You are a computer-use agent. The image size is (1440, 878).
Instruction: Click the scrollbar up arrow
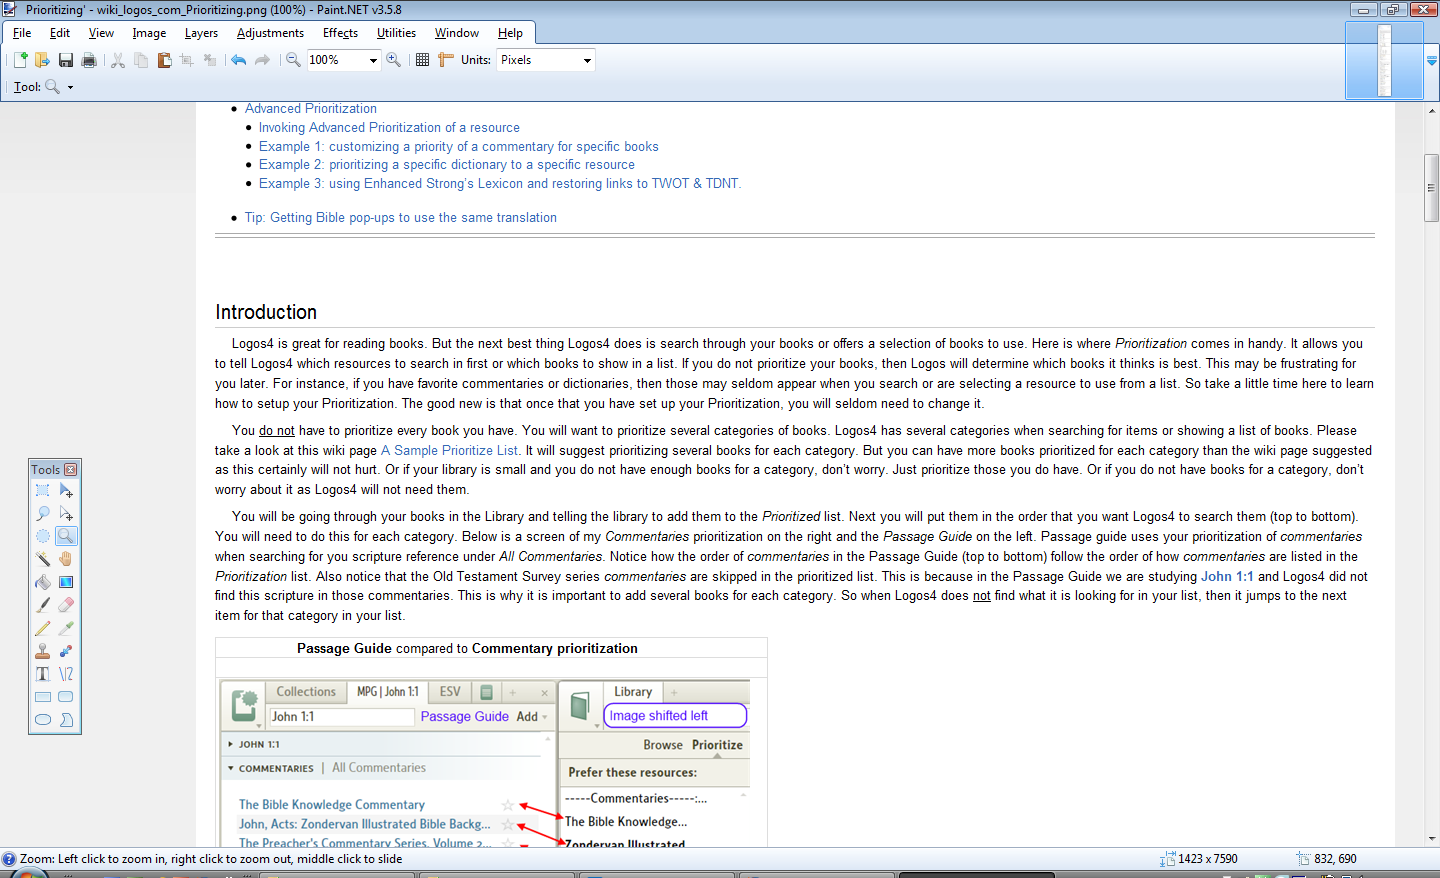tap(1432, 110)
